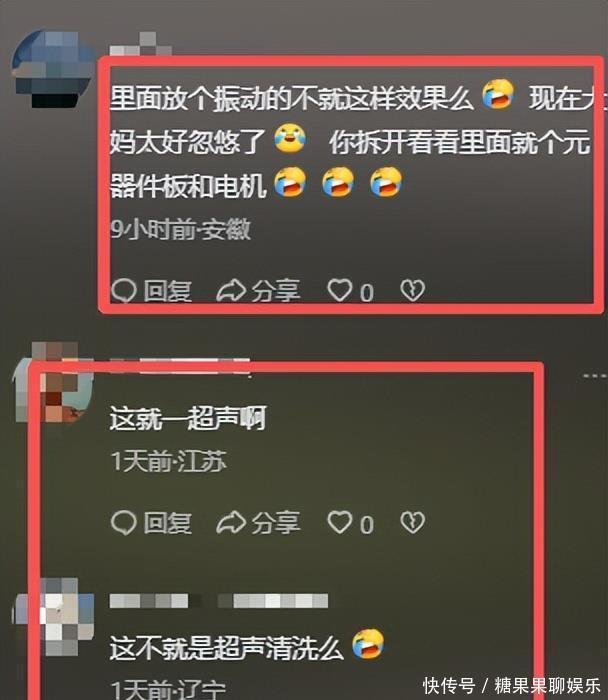Tap the reply bubble icon under the Anhui comment
This screenshot has width=608, height=700.
point(124,291)
